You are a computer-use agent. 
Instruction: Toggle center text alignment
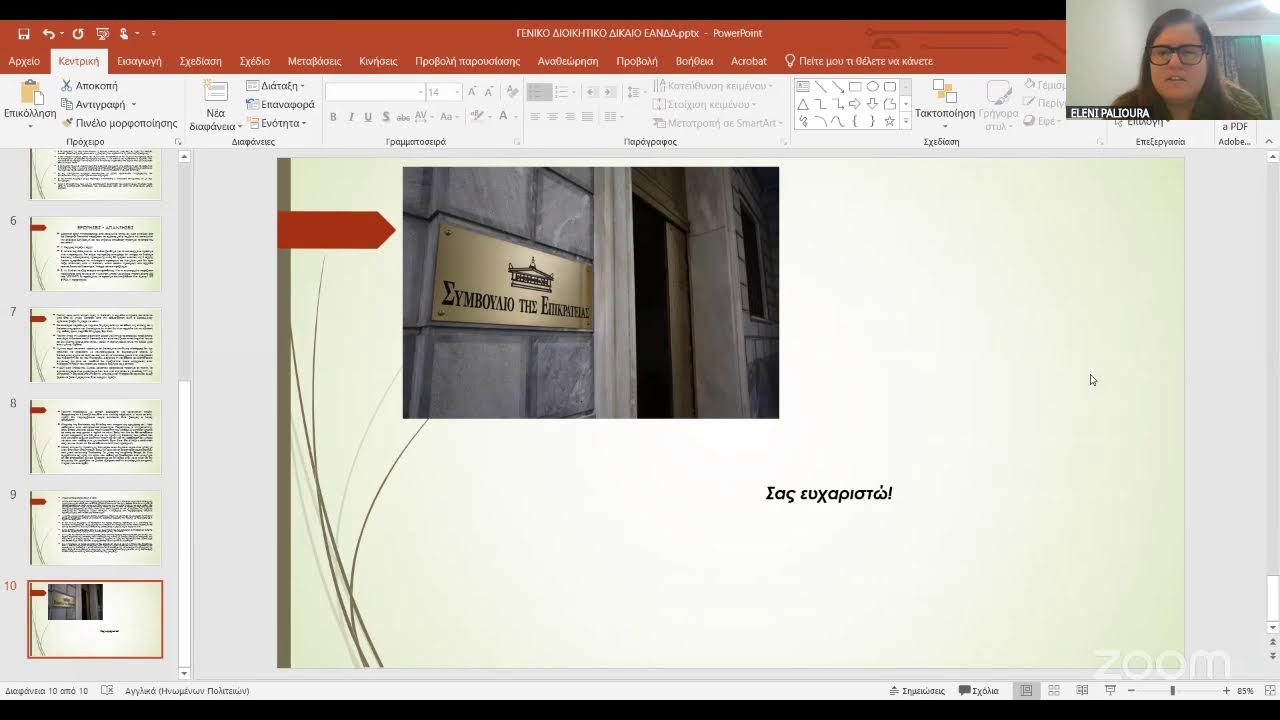point(552,117)
